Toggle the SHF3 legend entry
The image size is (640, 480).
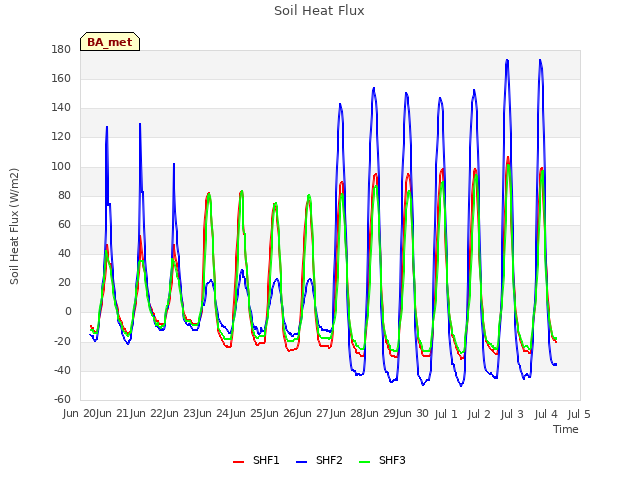tap(382, 460)
